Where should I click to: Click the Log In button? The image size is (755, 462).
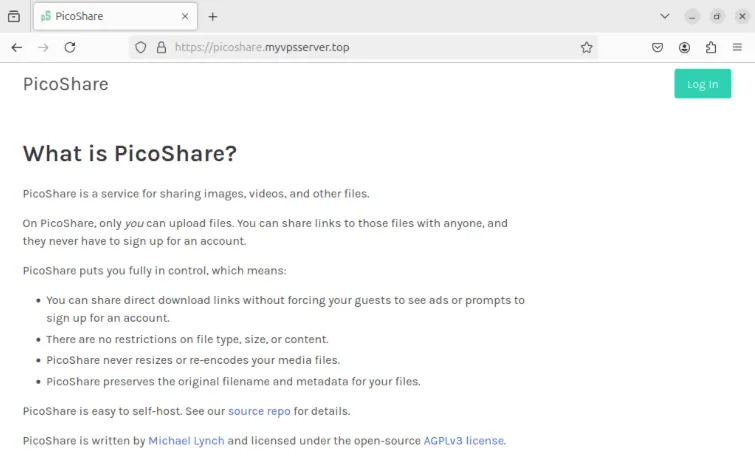pyautogui.click(x=703, y=84)
